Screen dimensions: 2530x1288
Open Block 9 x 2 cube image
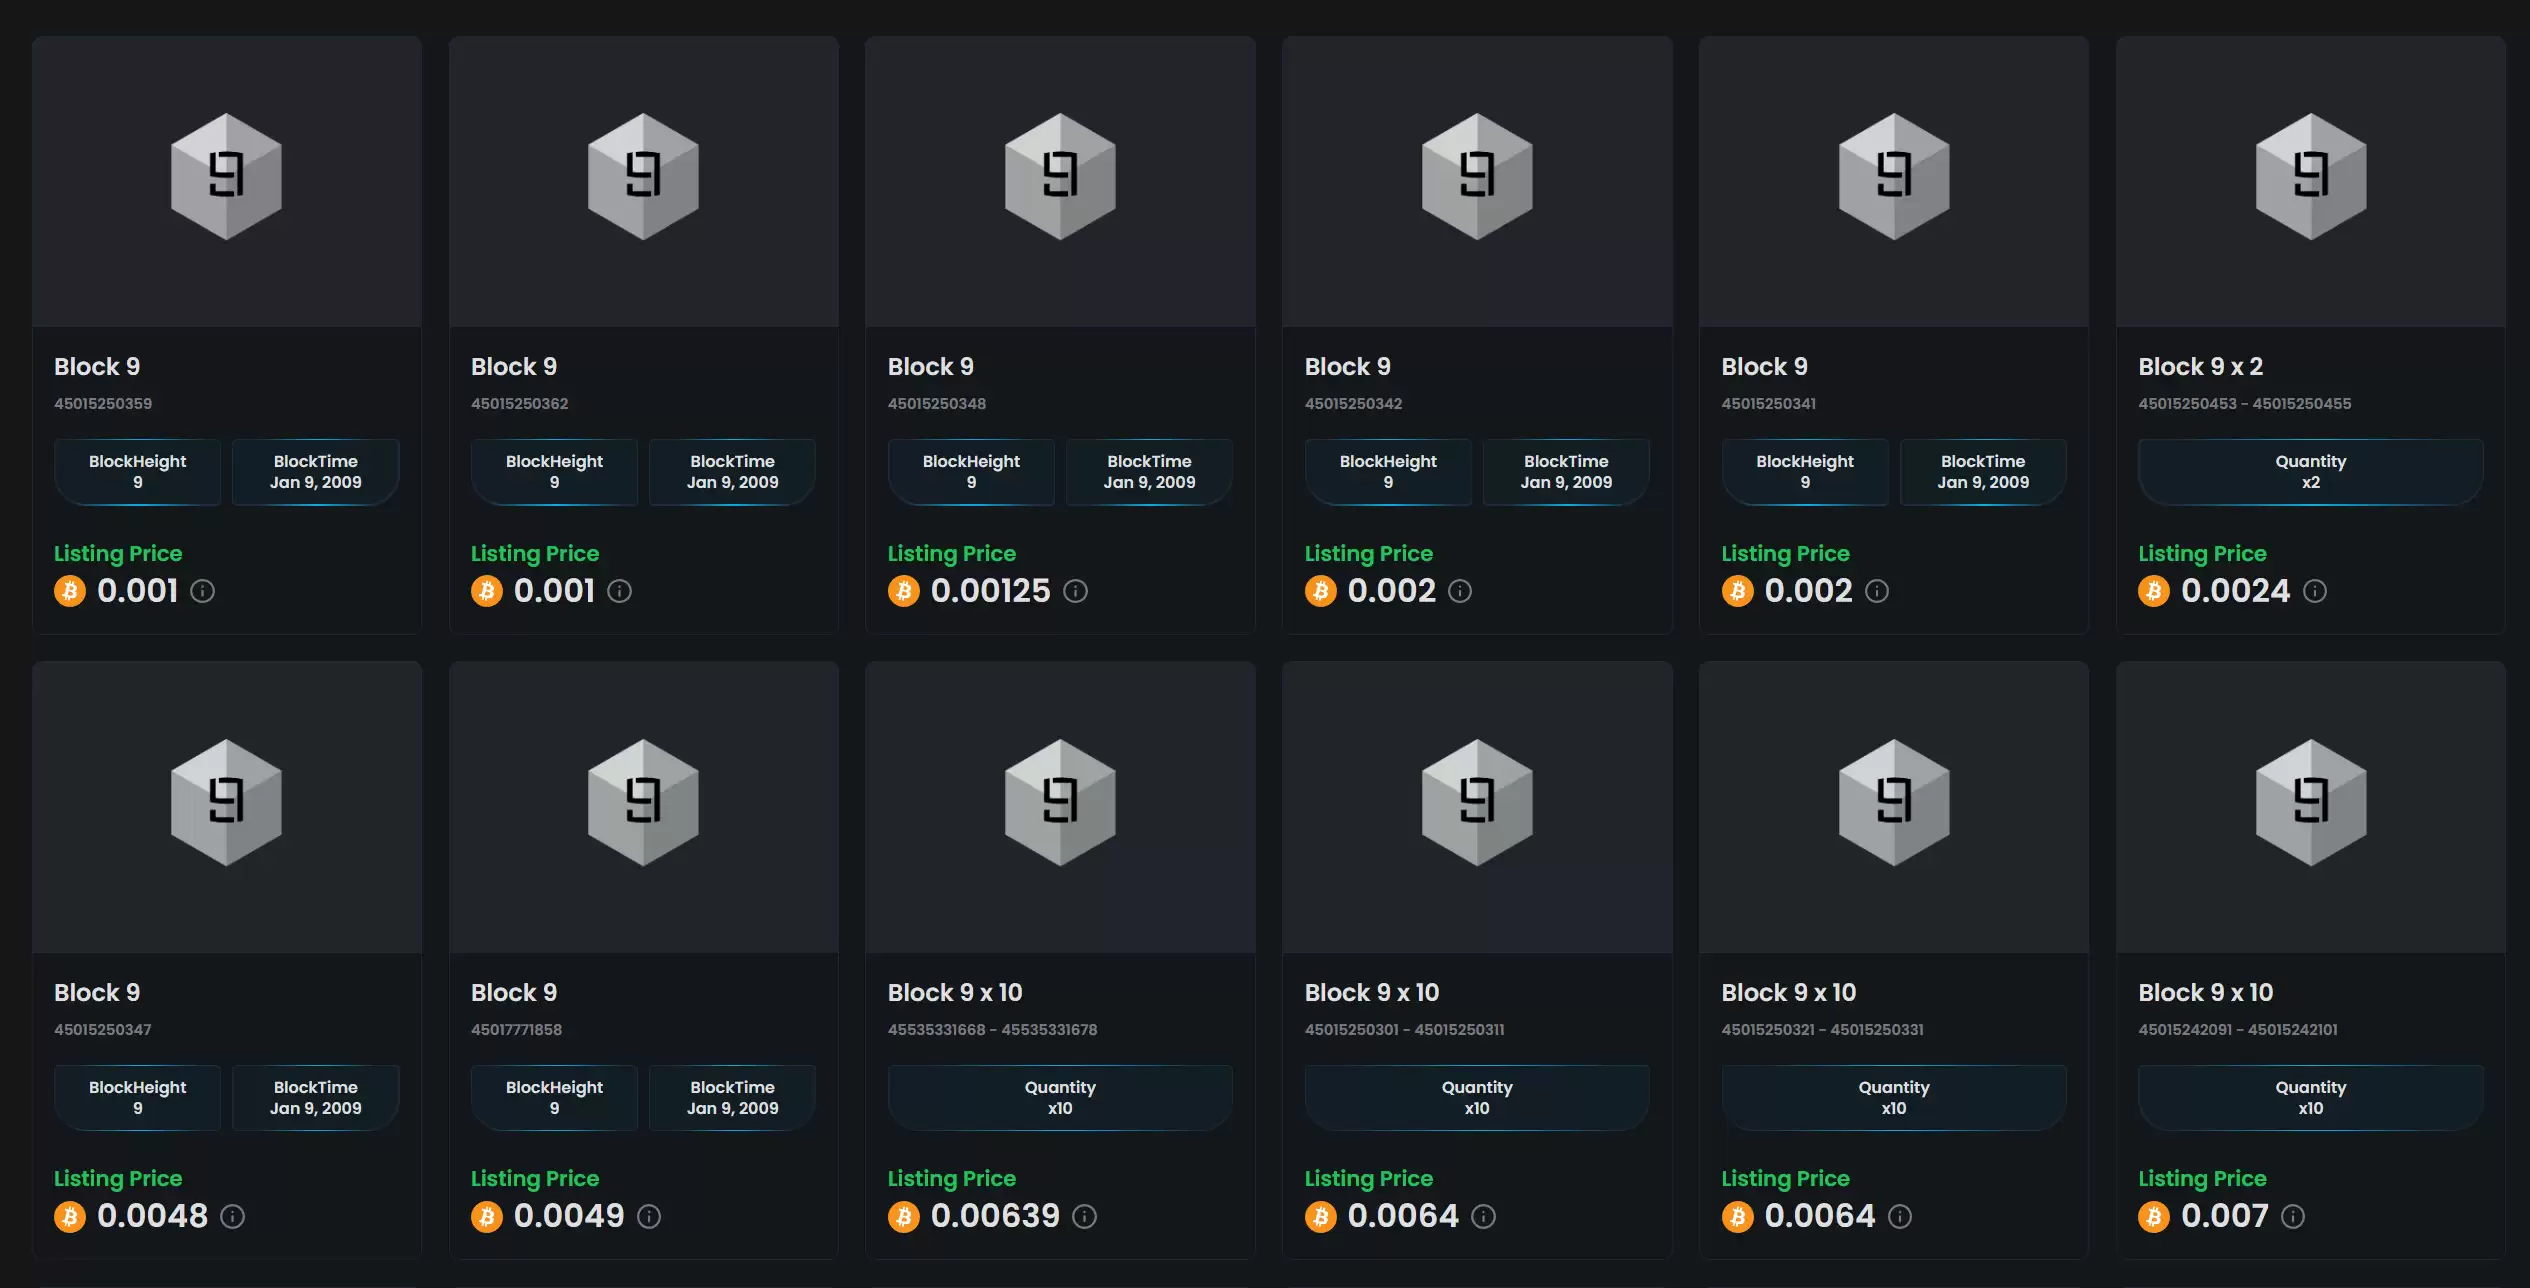click(x=2310, y=177)
